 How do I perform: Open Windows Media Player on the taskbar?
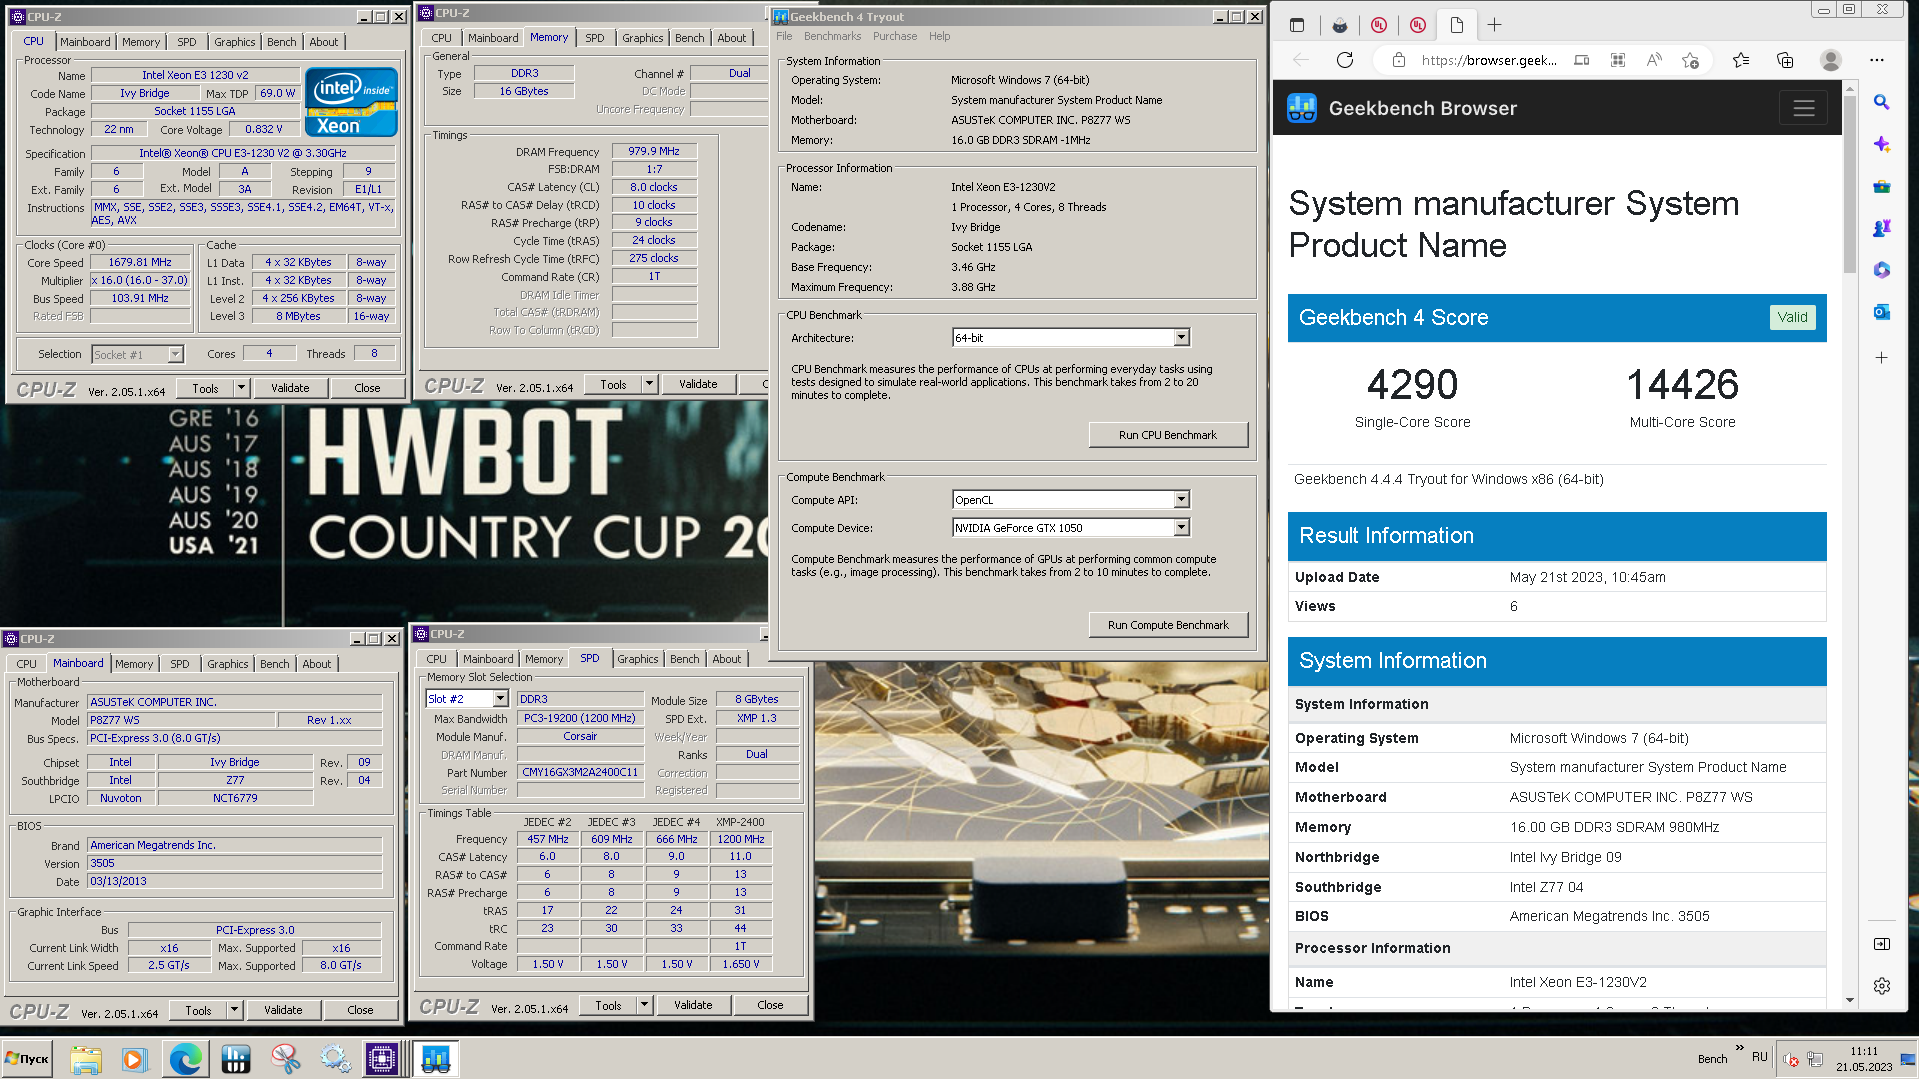coord(134,1058)
